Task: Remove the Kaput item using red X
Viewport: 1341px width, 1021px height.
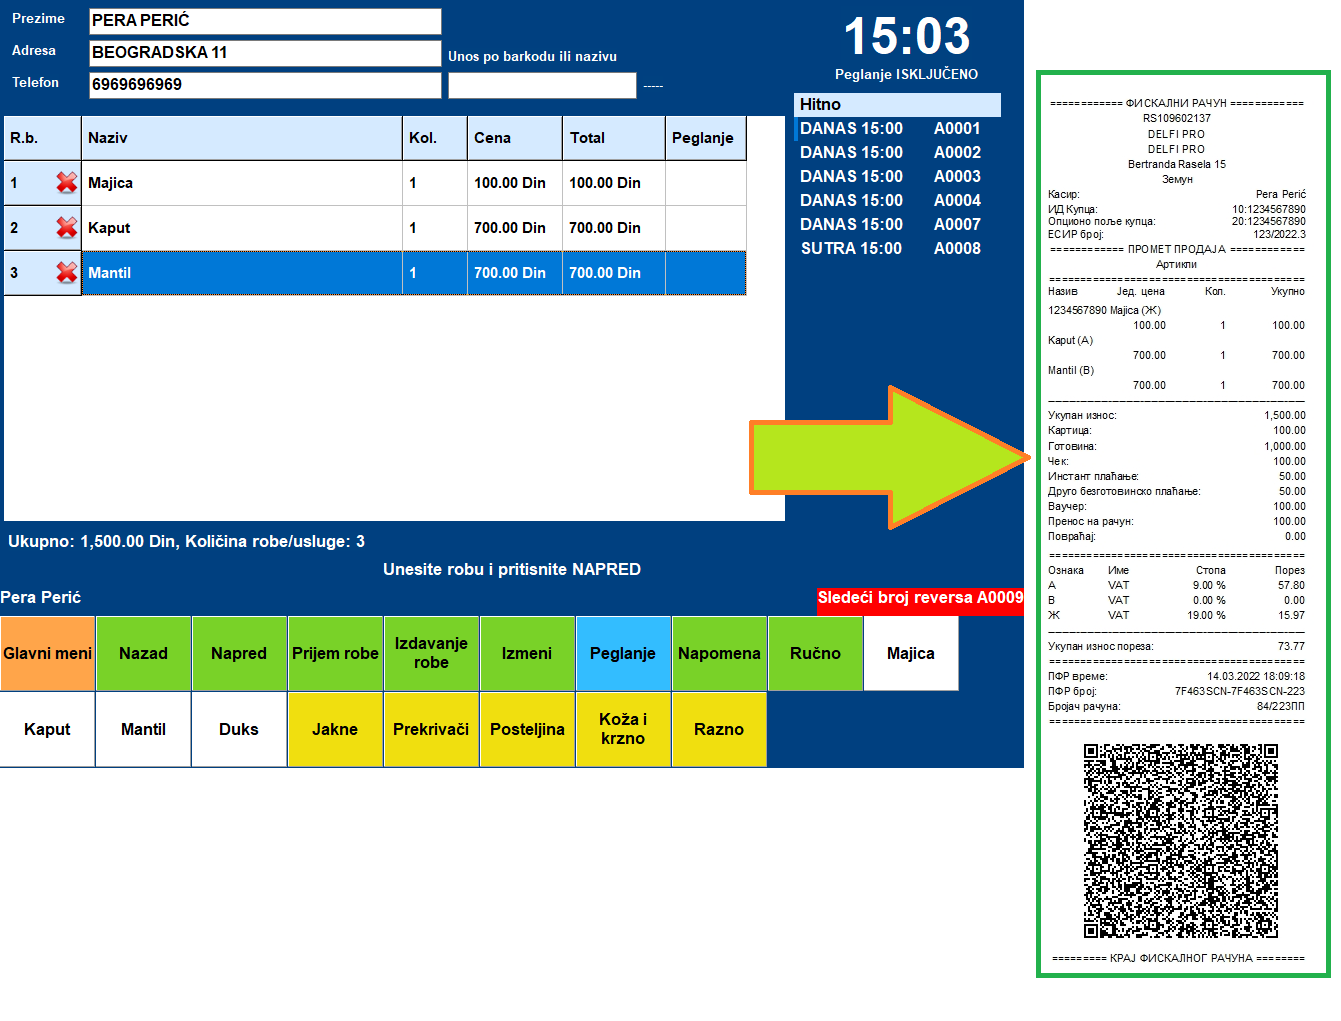Action: (66, 228)
